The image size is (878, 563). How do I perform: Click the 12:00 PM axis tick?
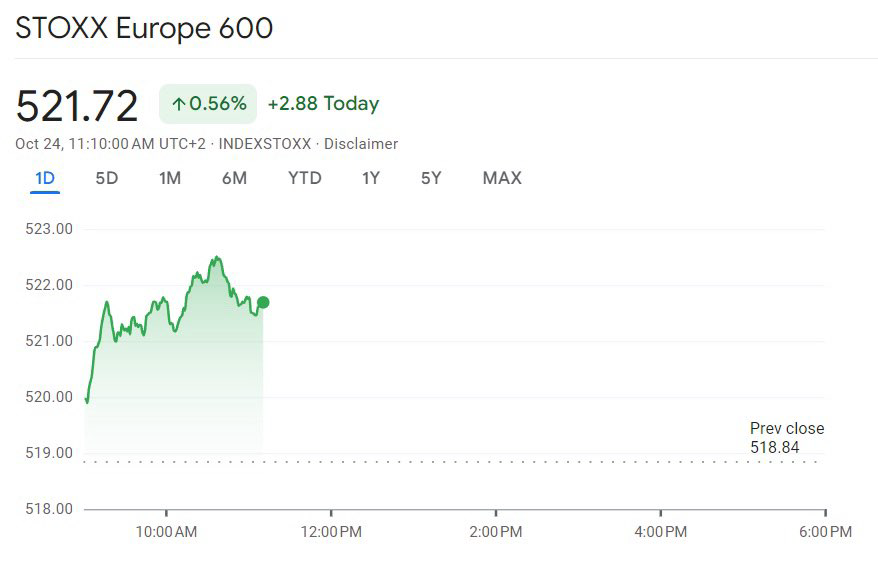(x=331, y=513)
